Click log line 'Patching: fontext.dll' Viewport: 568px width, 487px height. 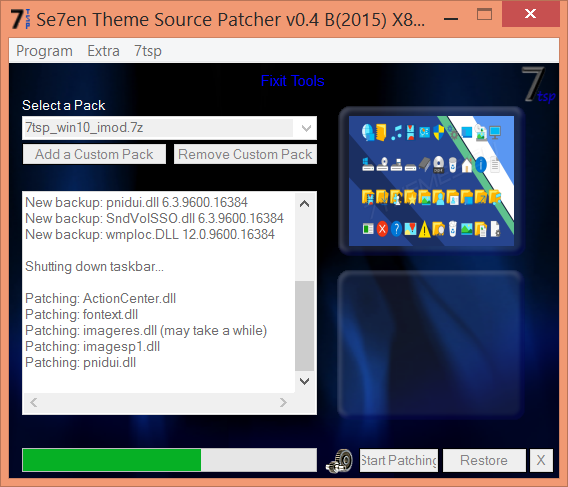pos(82,315)
